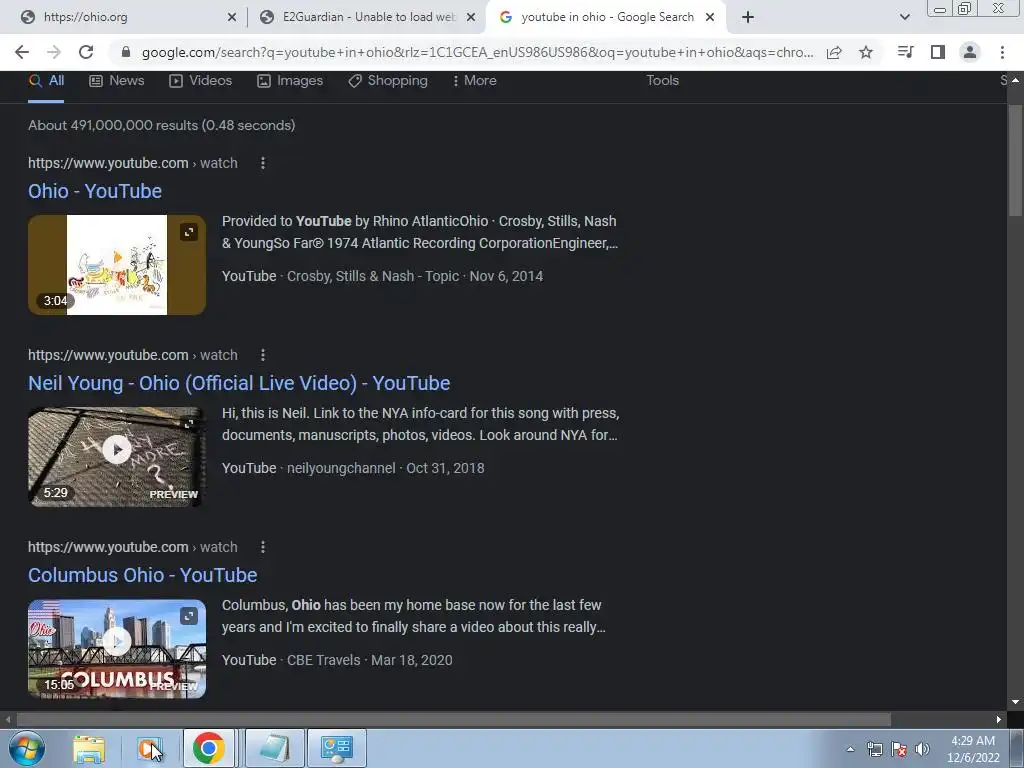
Task: Click the 'neilyoungchannel' text
Action: point(341,468)
